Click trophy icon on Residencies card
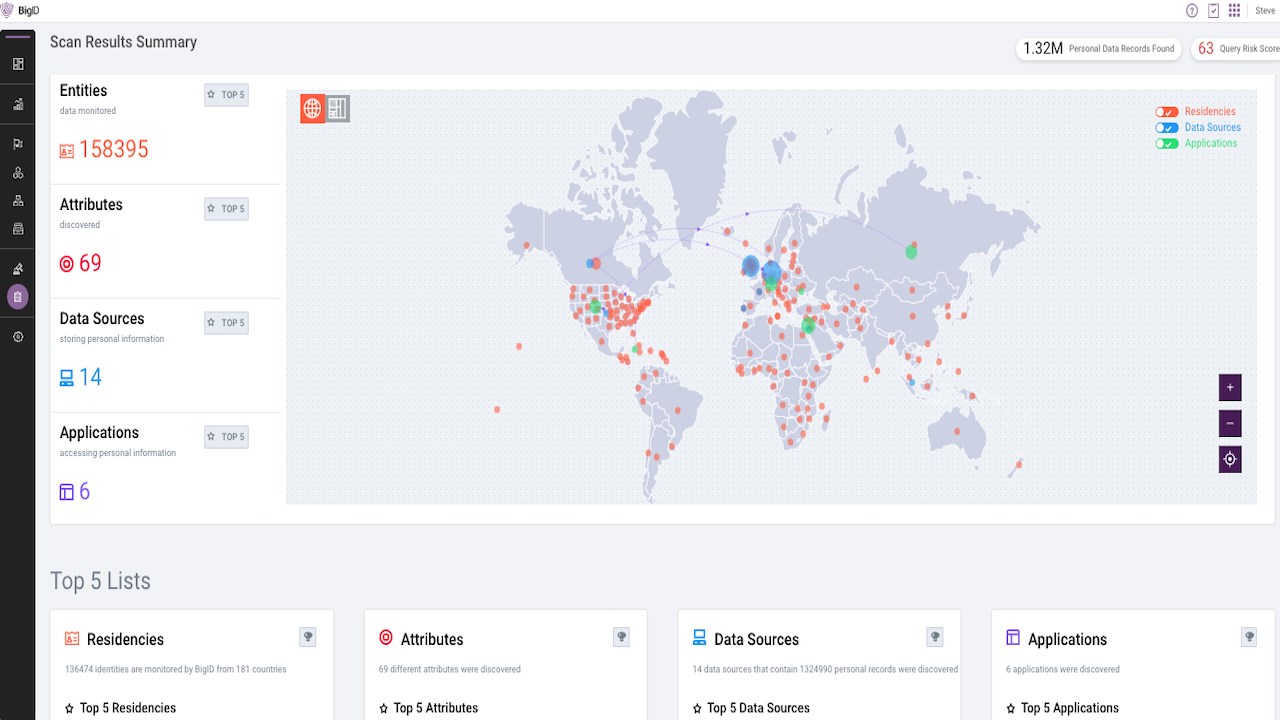 click(x=308, y=637)
